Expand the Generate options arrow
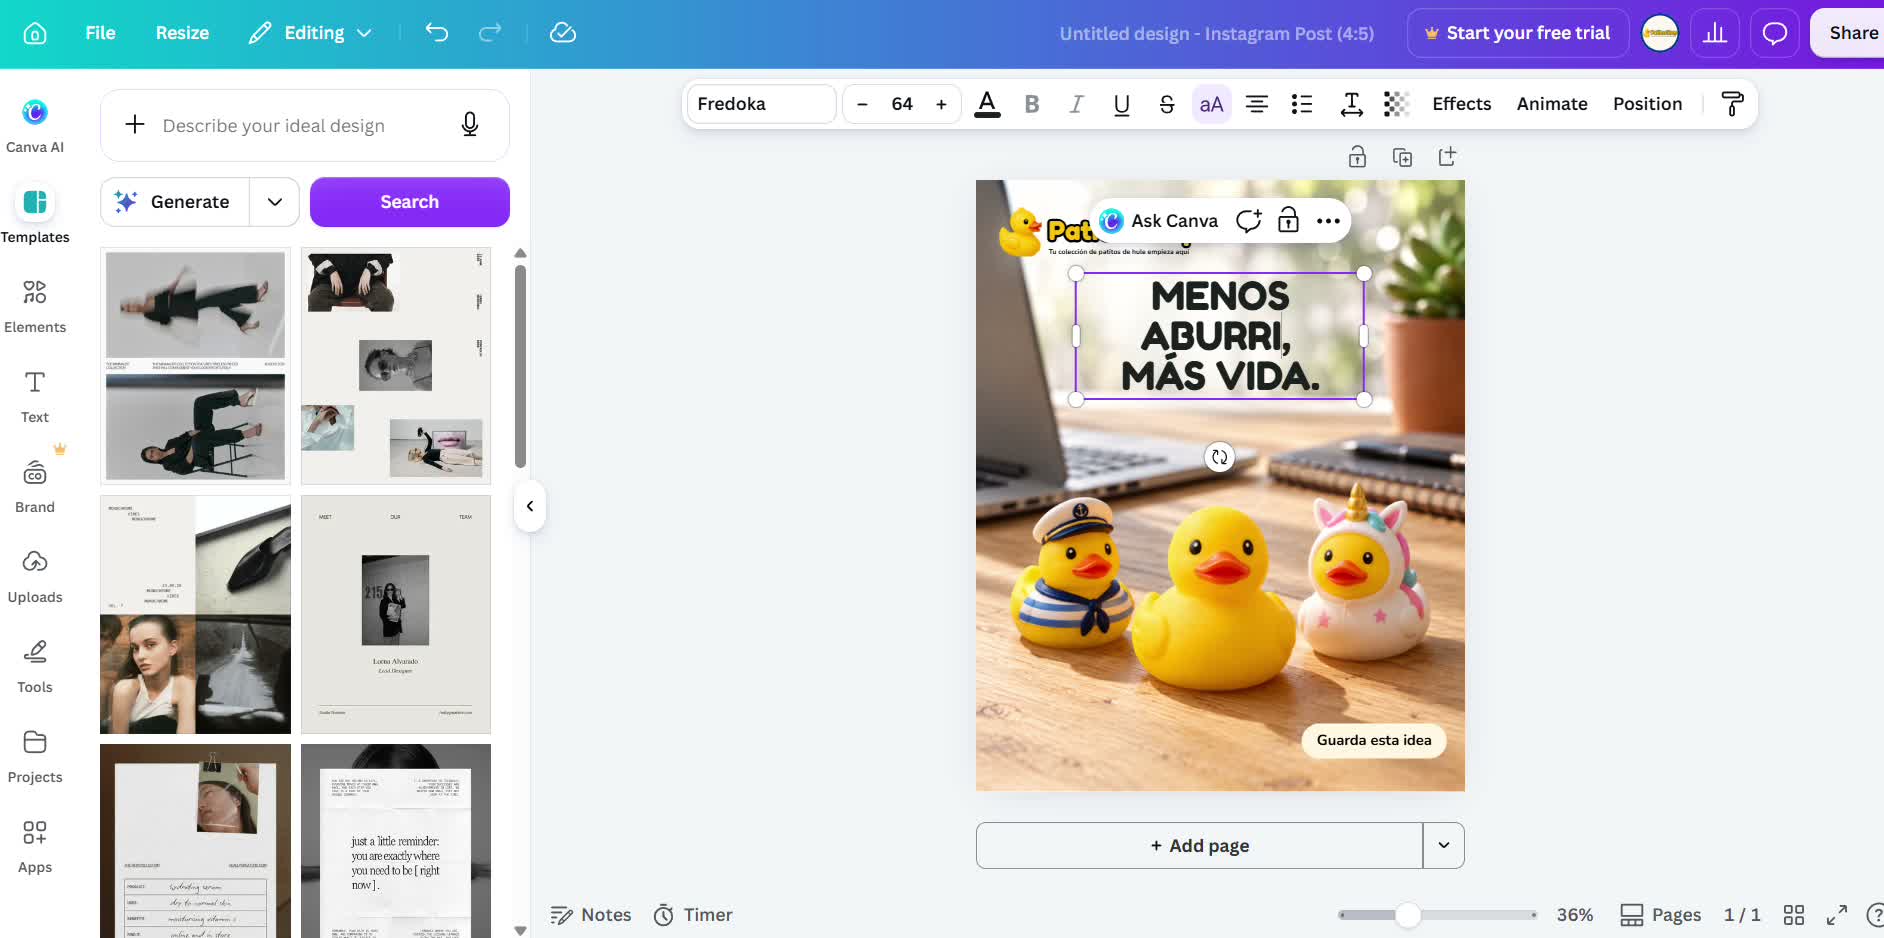 [275, 202]
